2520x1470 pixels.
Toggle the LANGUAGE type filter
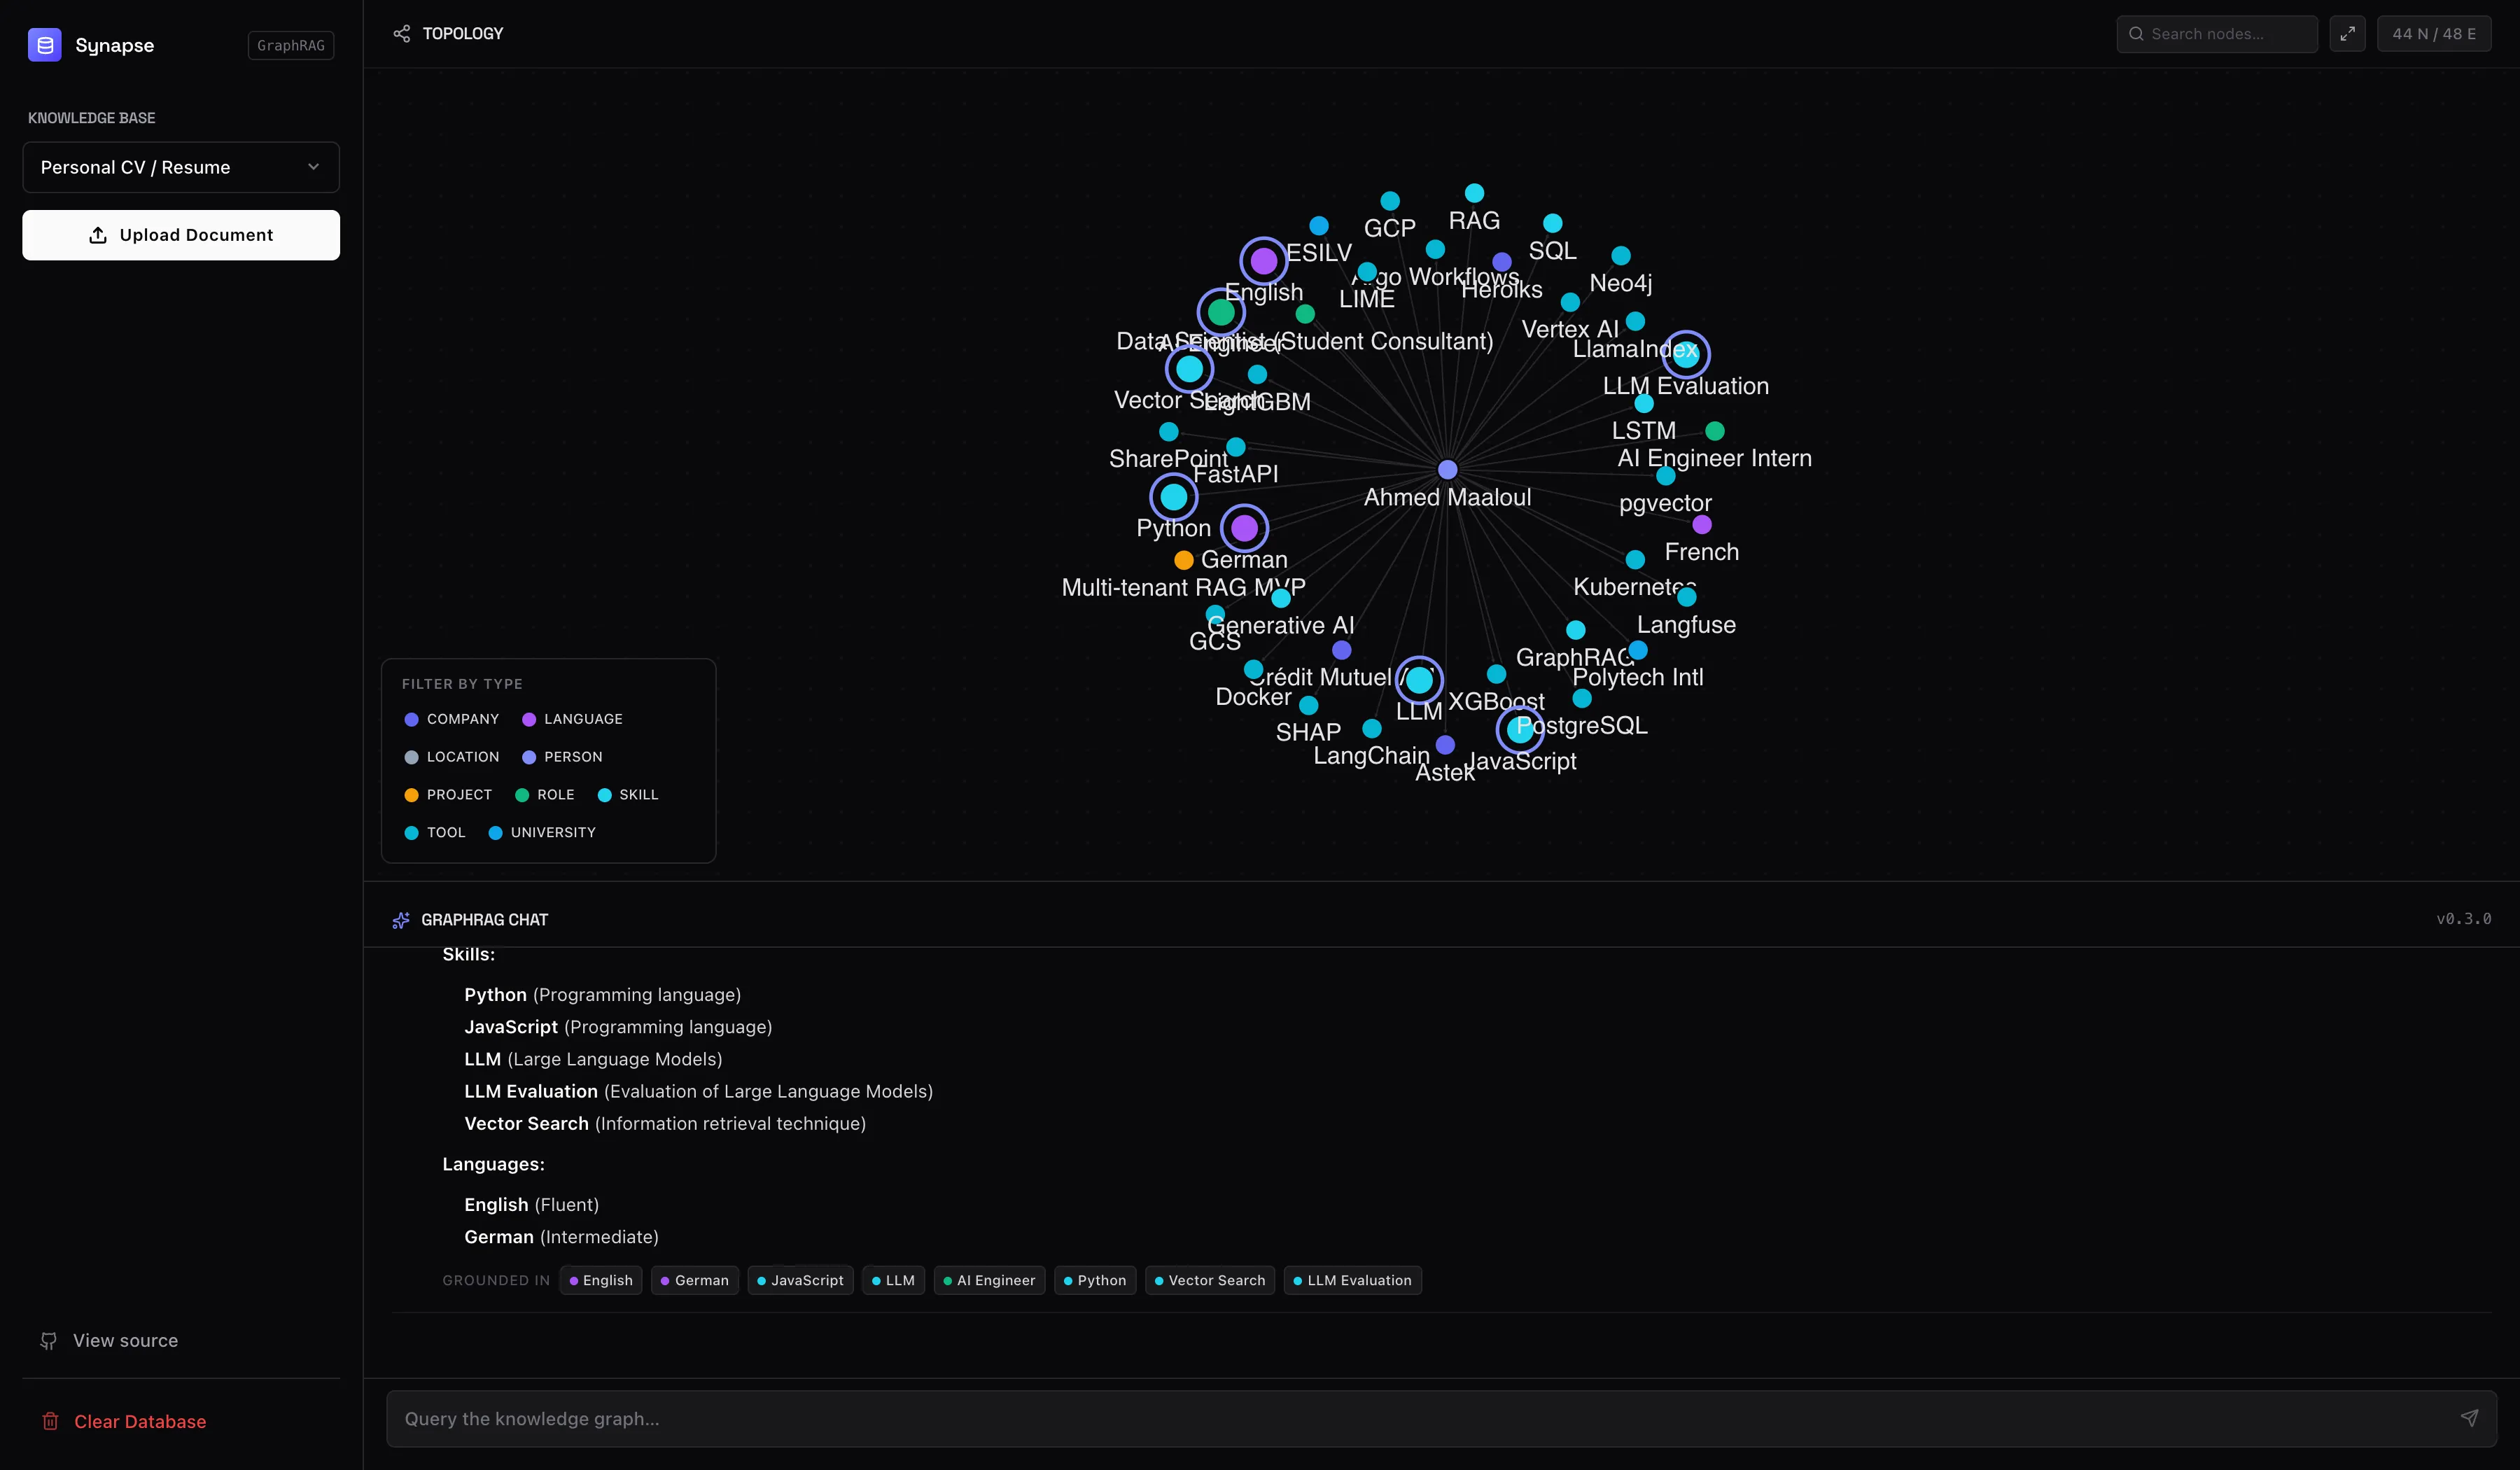click(x=572, y=719)
